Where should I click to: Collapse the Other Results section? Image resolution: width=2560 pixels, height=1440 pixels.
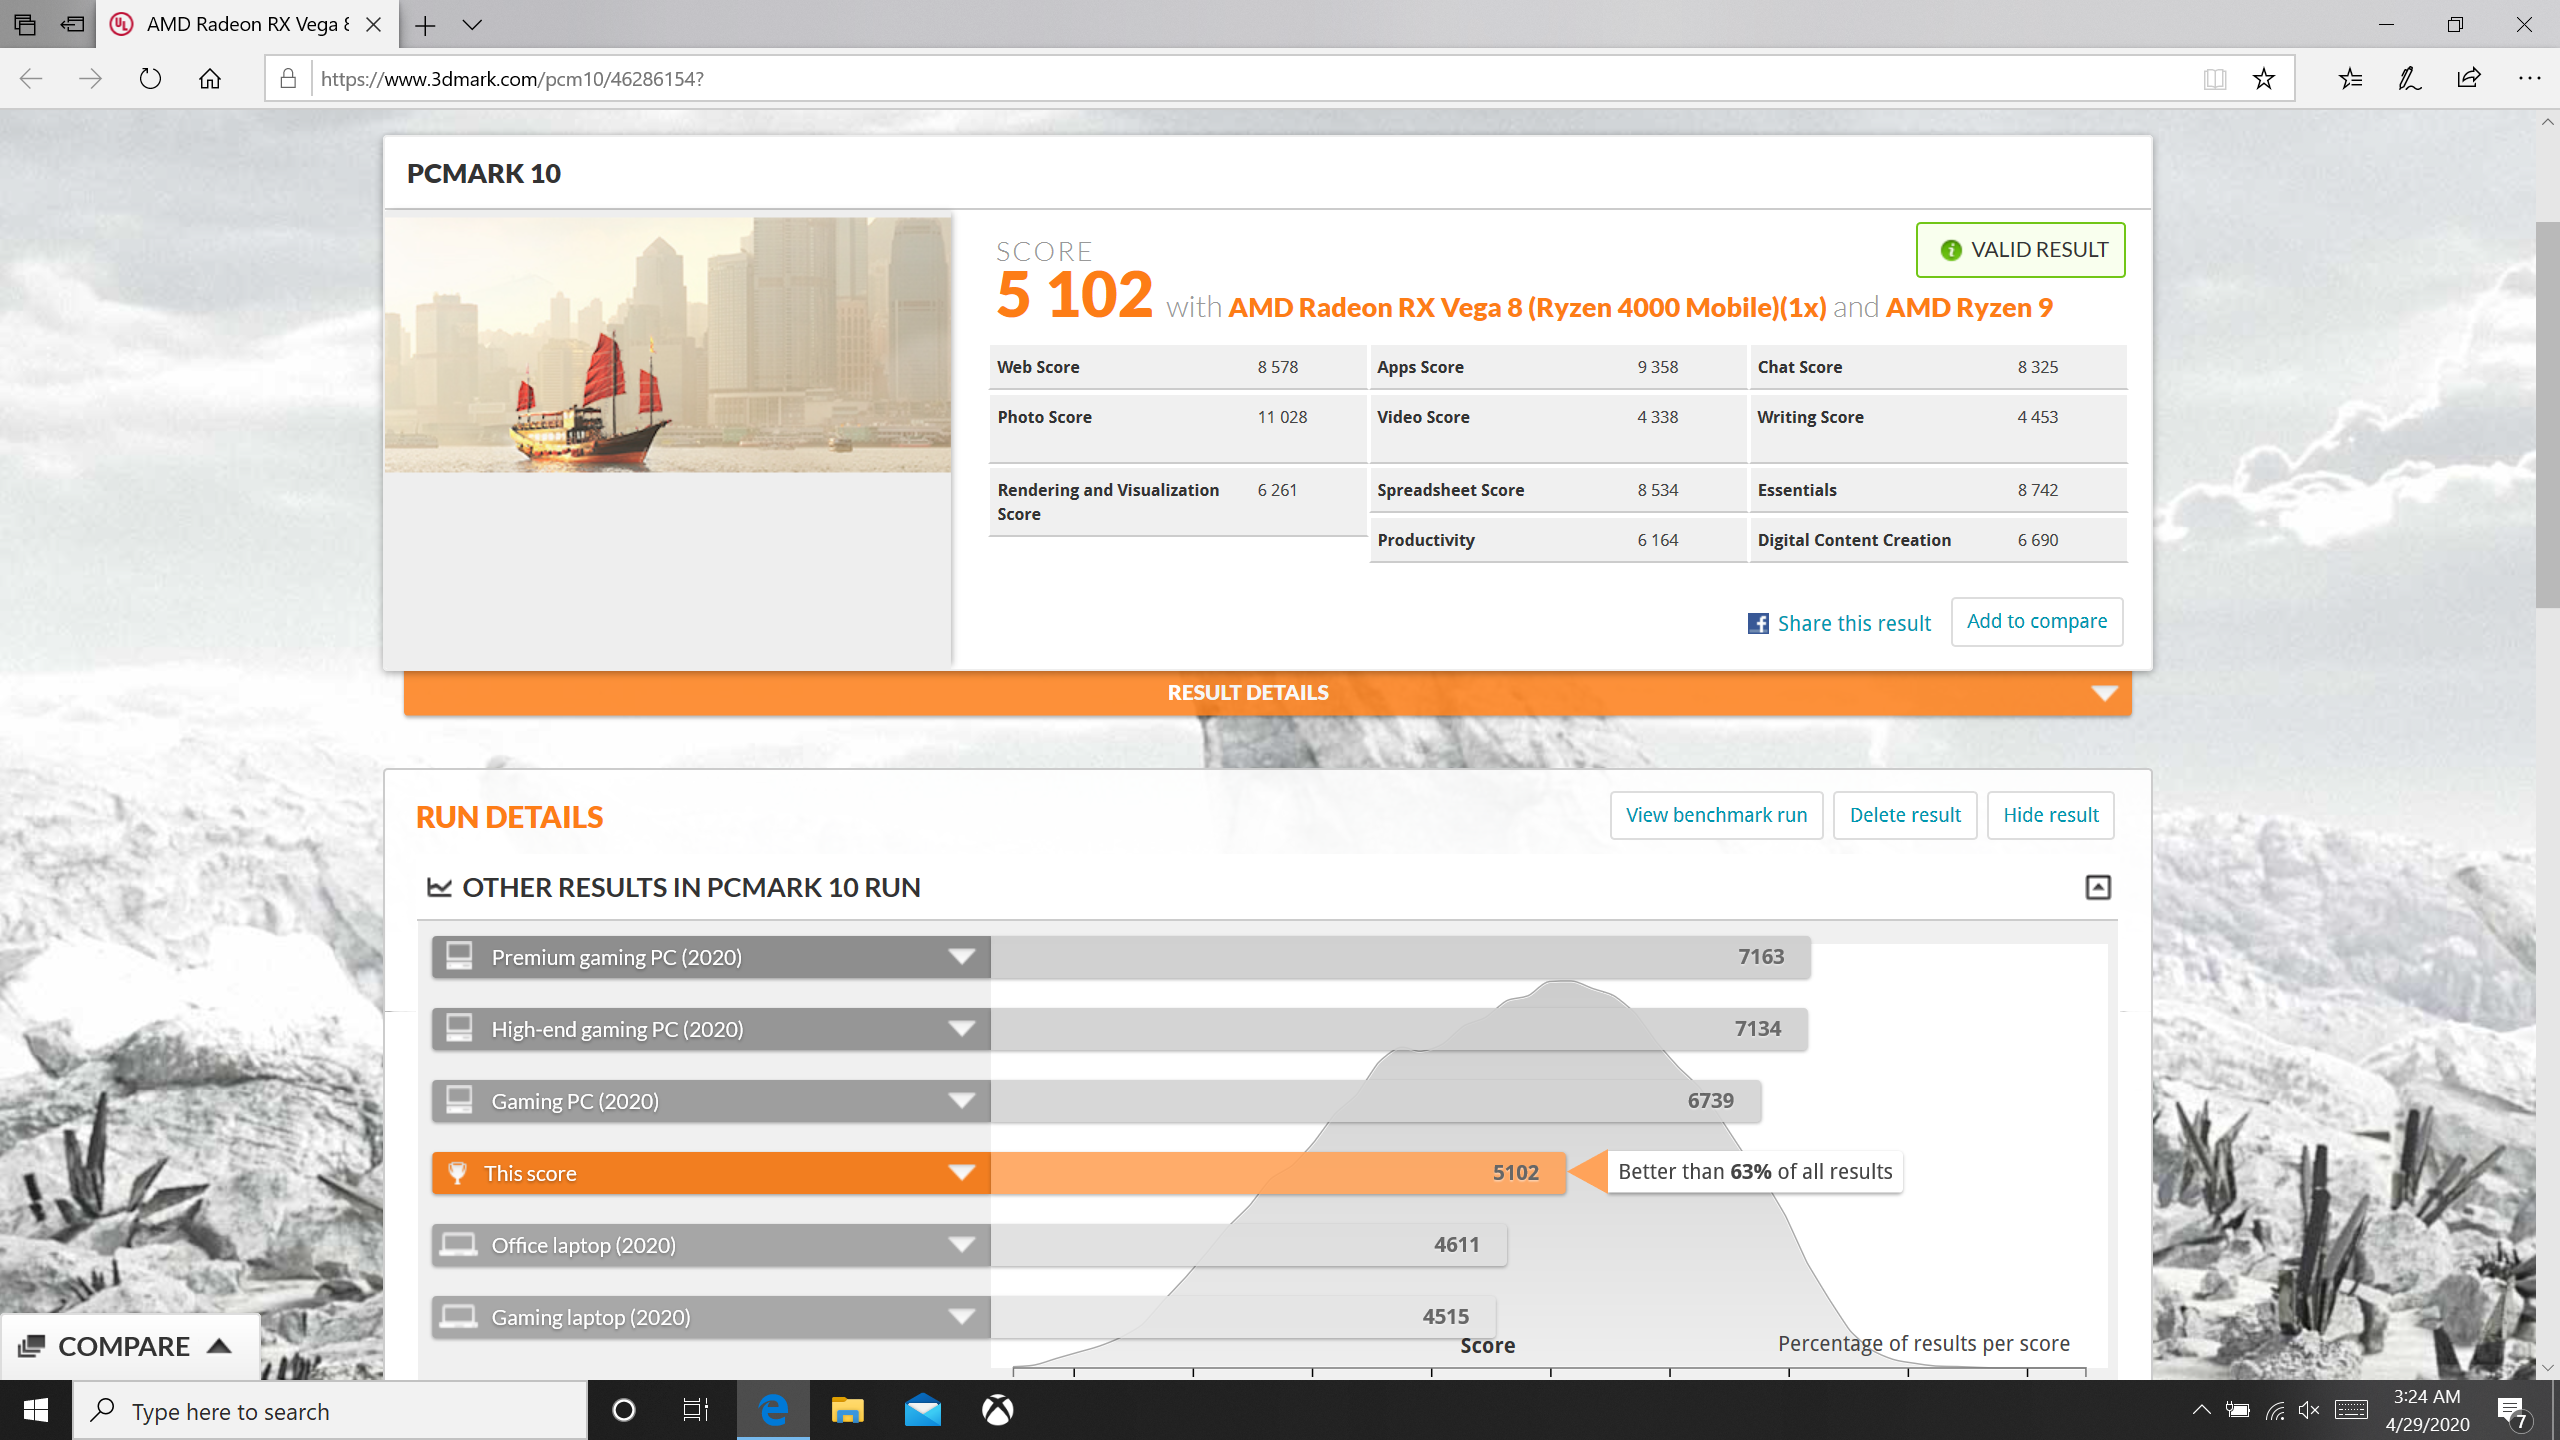(2098, 887)
